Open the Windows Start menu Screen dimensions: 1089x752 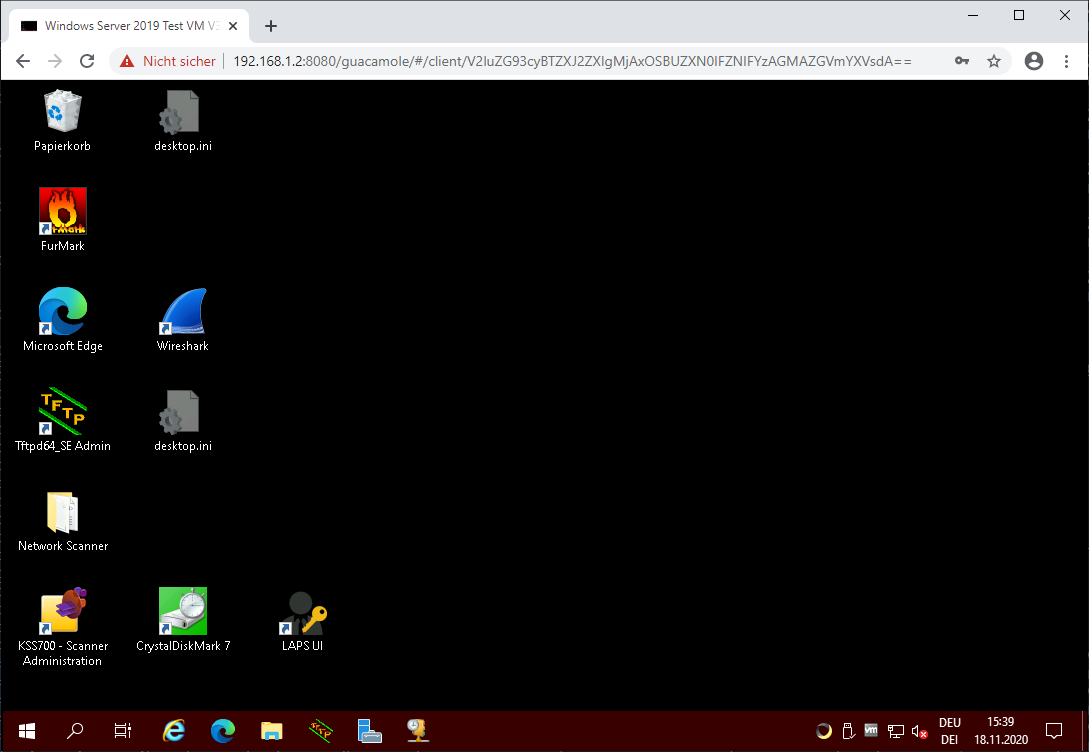pyautogui.click(x=27, y=731)
